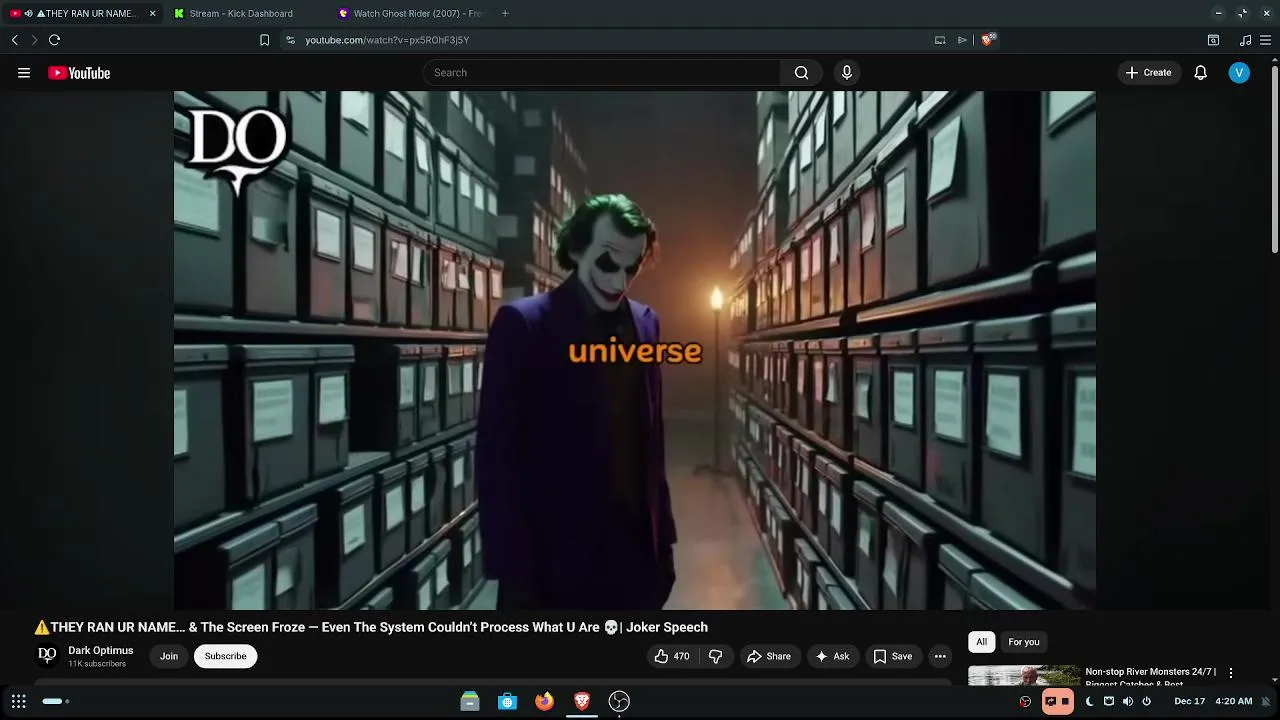Image resolution: width=1280 pixels, height=720 pixels.
Task: Select the YouTube URL address bar
Action: 387,40
